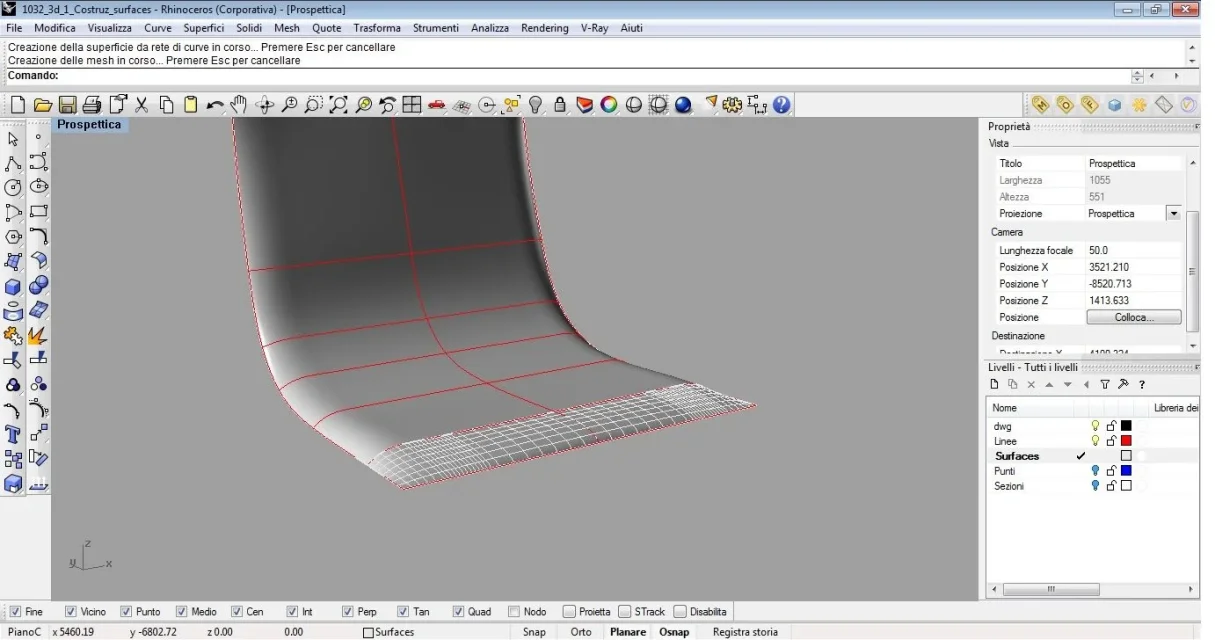Toggle the Medio osnap checkbox

[182, 611]
